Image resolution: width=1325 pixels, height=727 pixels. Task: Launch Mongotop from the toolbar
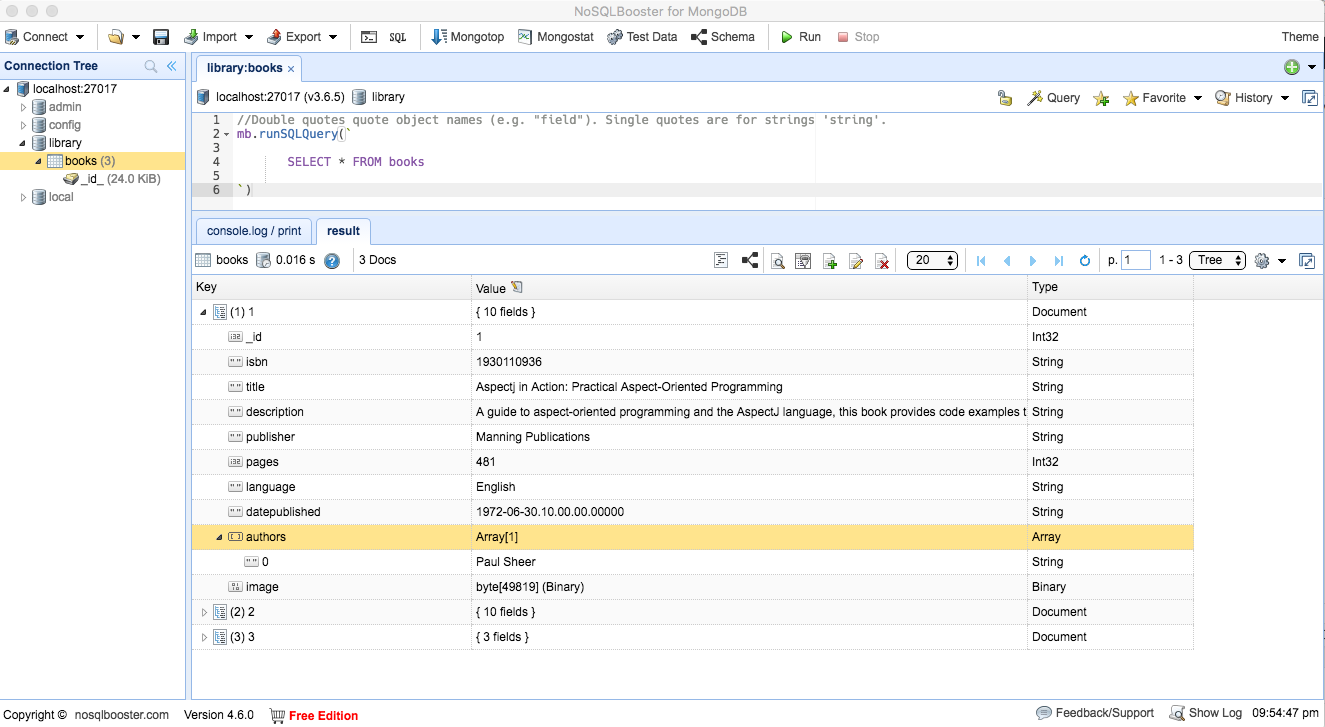click(467, 37)
